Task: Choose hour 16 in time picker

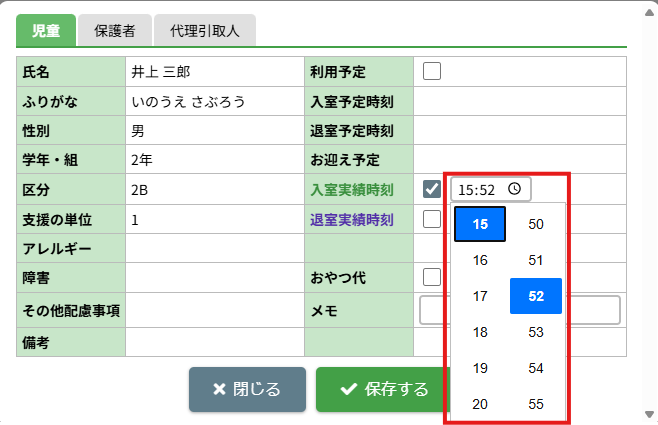Action: pos(480,260)
